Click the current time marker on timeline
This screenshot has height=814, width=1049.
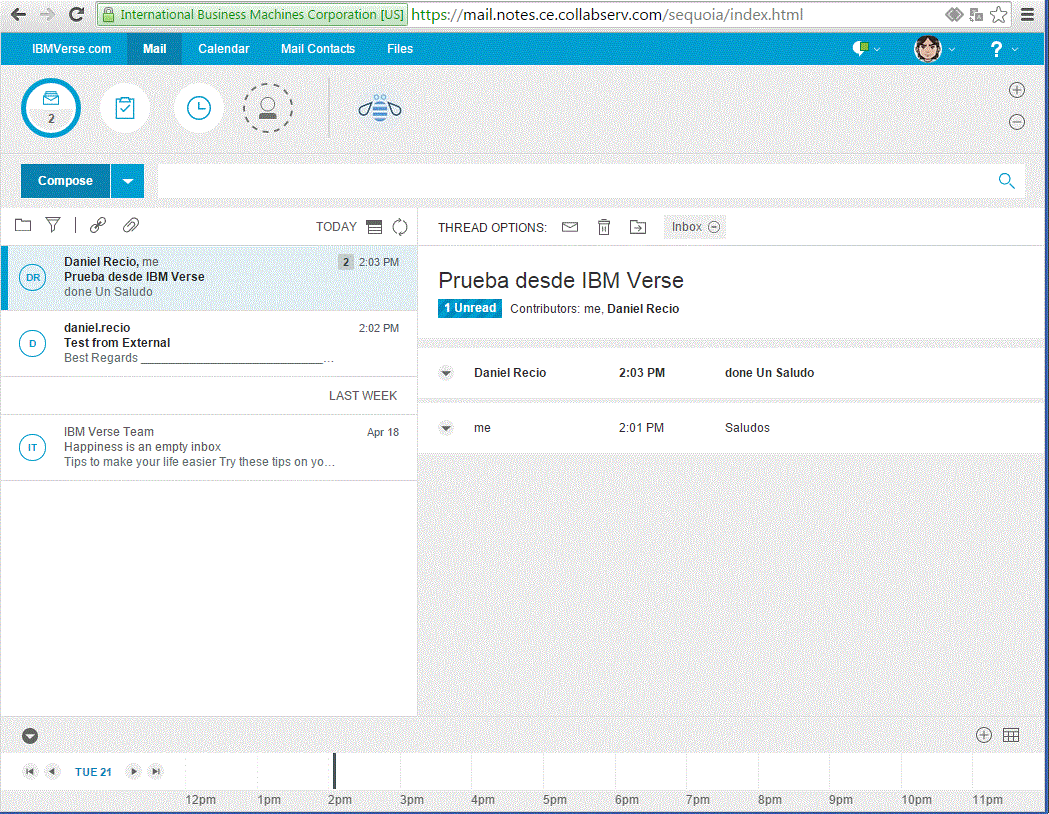[334, 771]
